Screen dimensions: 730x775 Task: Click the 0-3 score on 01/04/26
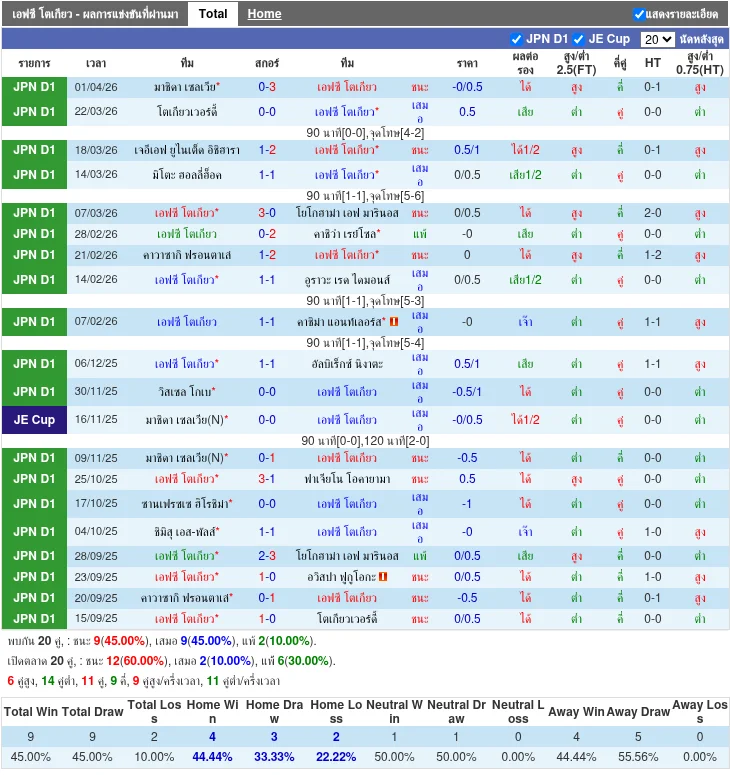coord(267,87)
